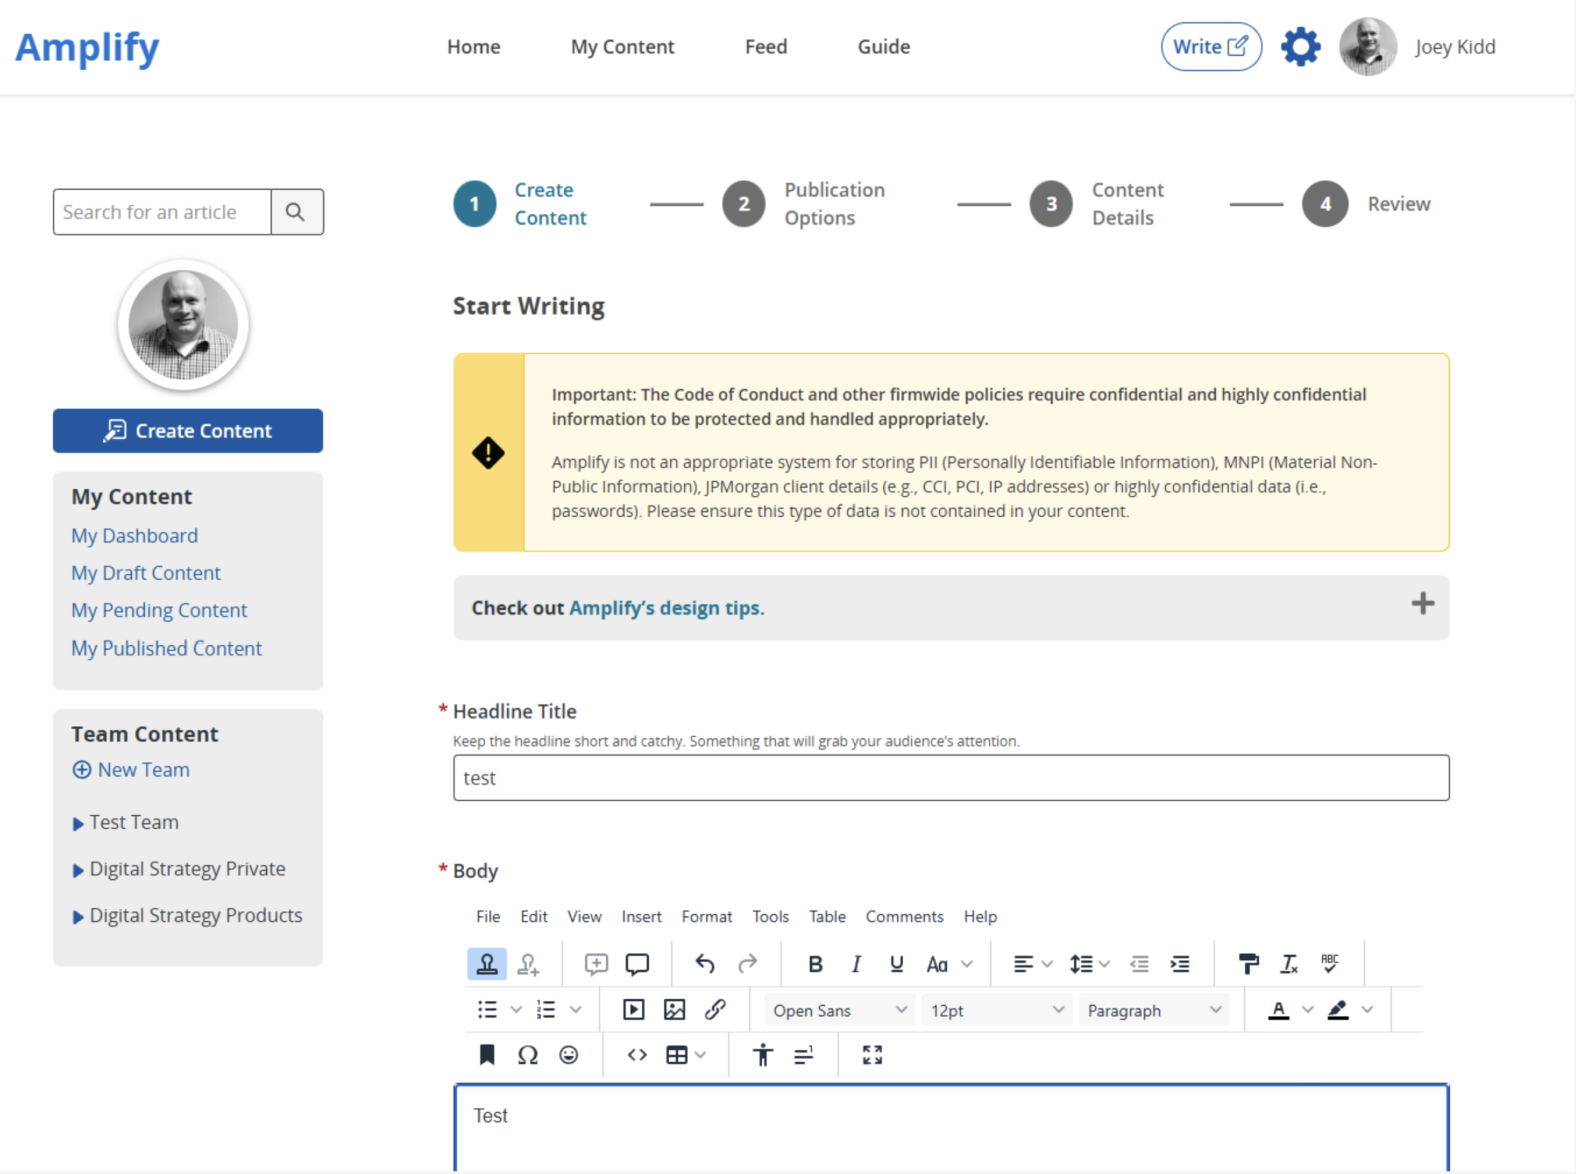Toggle bold formatting in the editor
This screenshot has height=1174, width=1576.
[815, 964]
